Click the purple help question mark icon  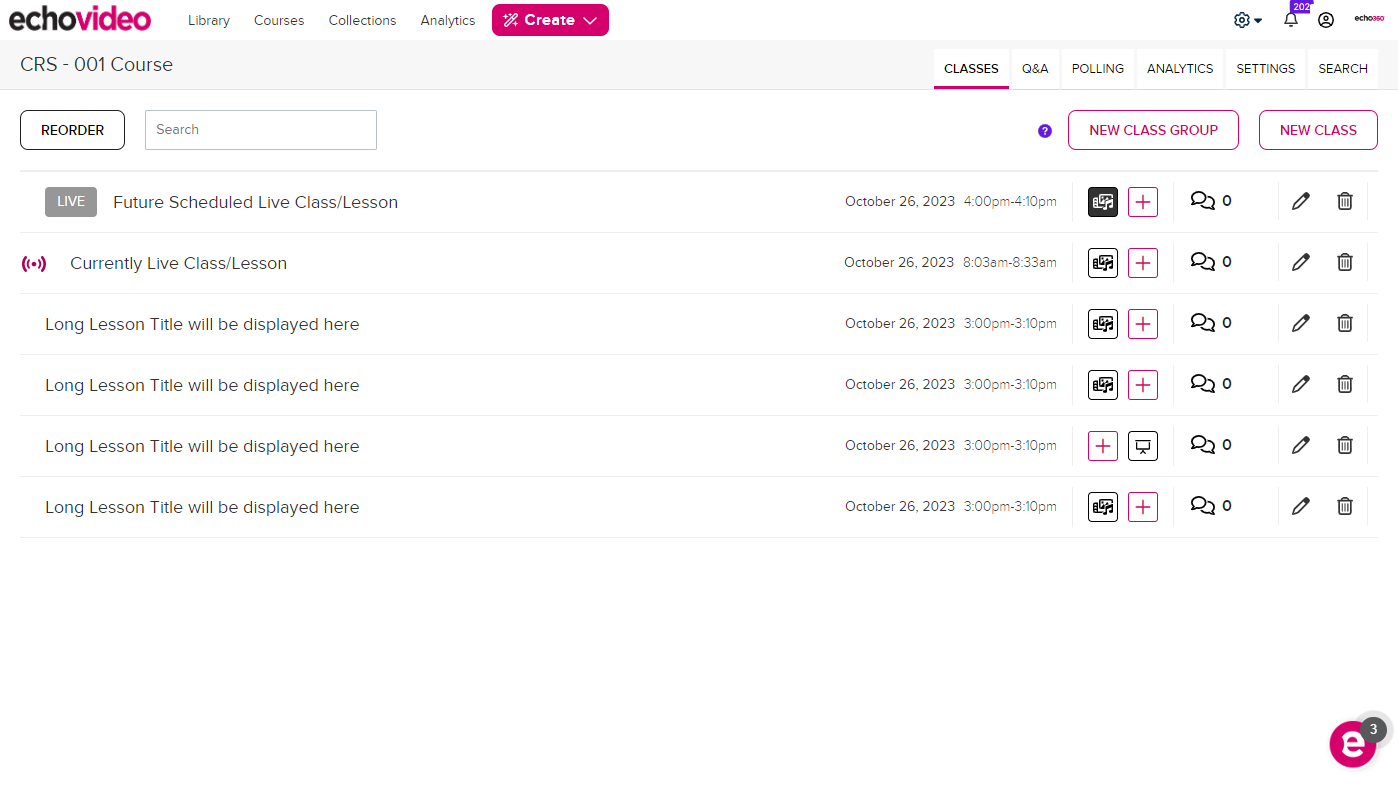click(1045, 131)
